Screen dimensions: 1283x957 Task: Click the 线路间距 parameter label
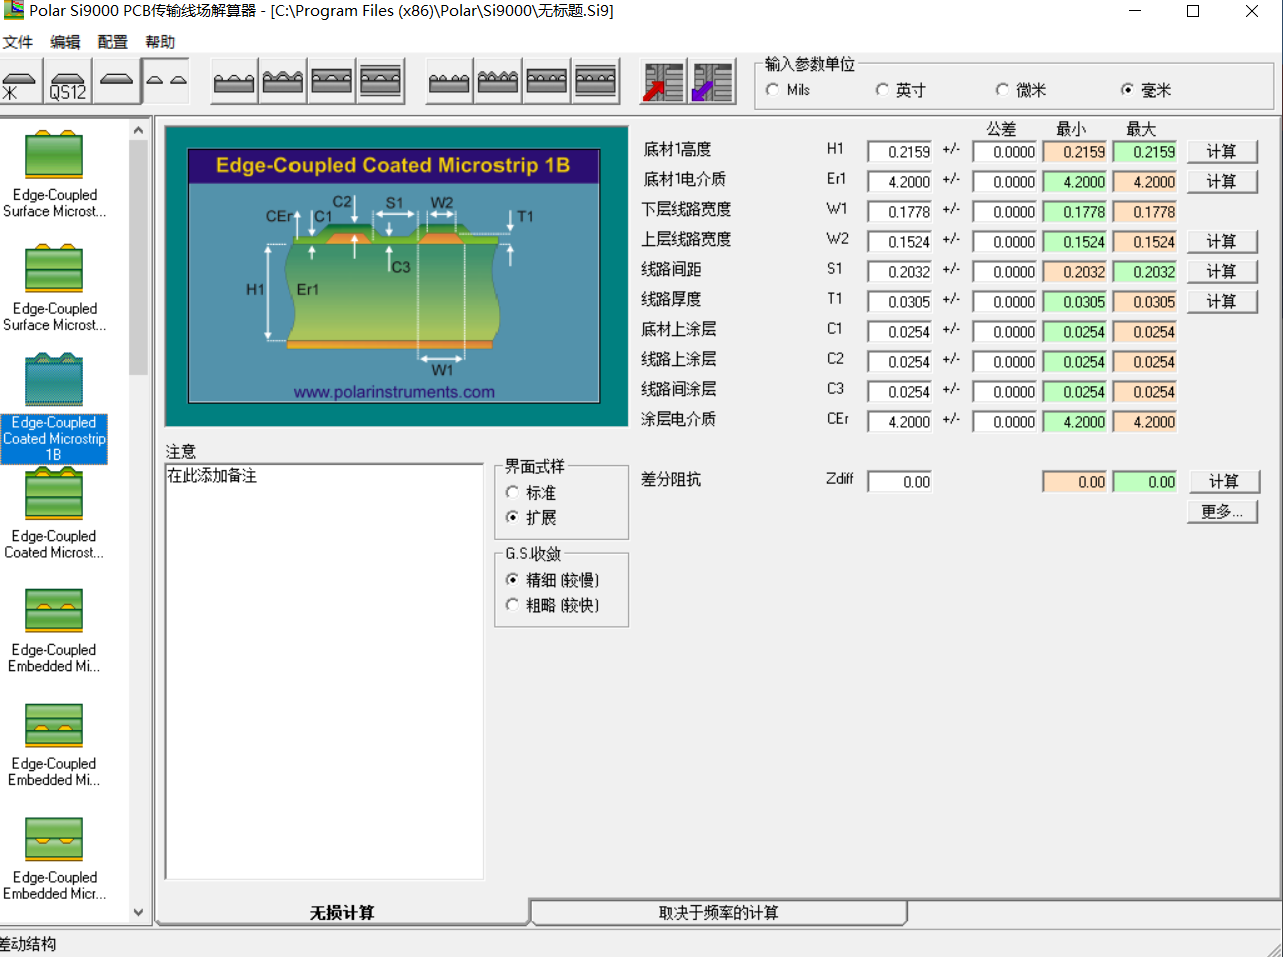(x=671, y=270)
